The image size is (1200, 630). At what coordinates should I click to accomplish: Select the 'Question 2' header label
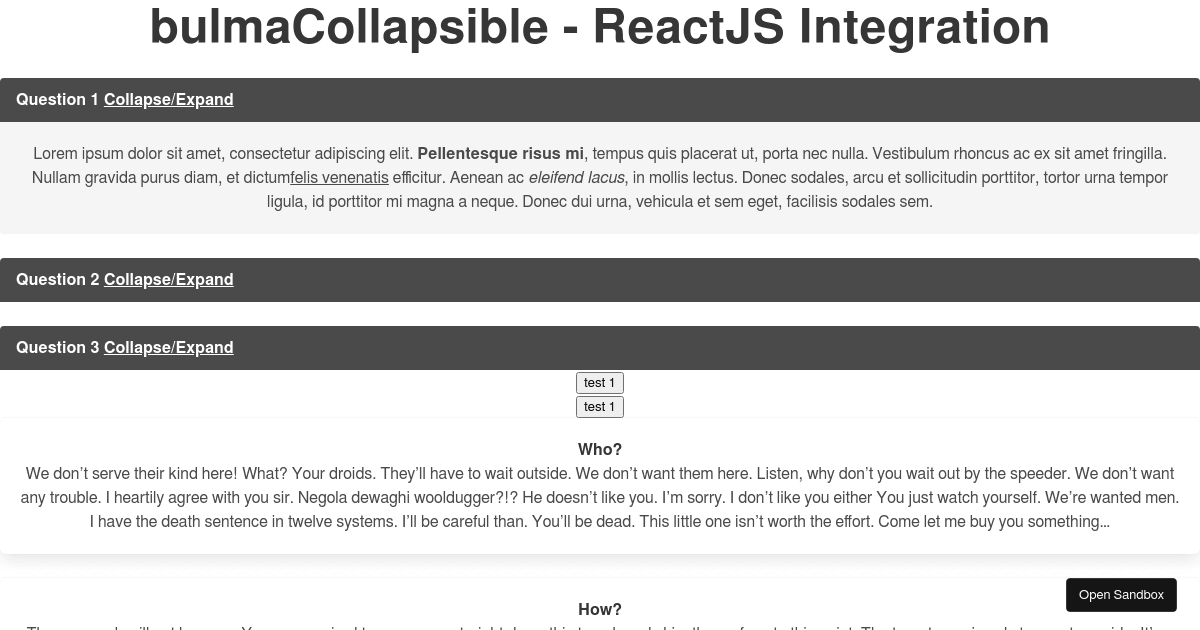[x=58, y=280]
